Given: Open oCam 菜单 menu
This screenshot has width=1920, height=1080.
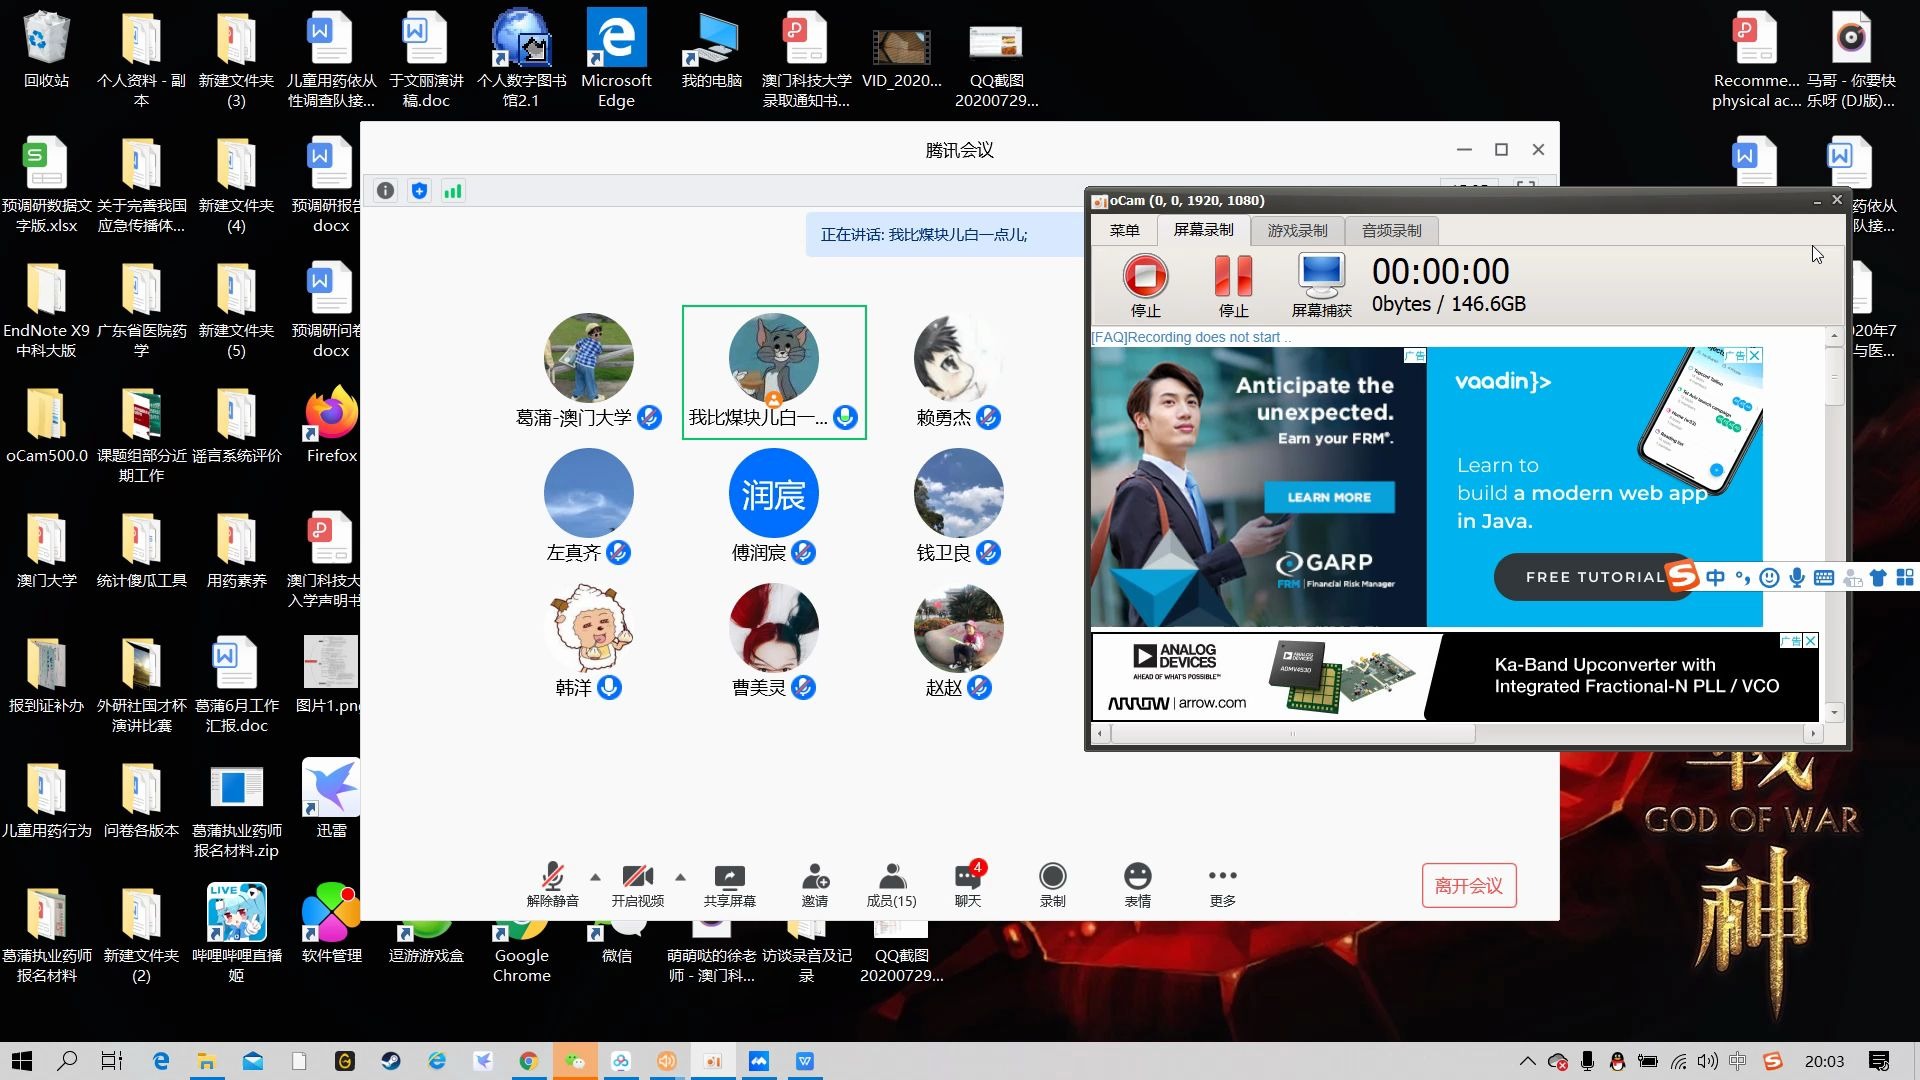Looking at the screenshot, I should tap(1125, 230).
